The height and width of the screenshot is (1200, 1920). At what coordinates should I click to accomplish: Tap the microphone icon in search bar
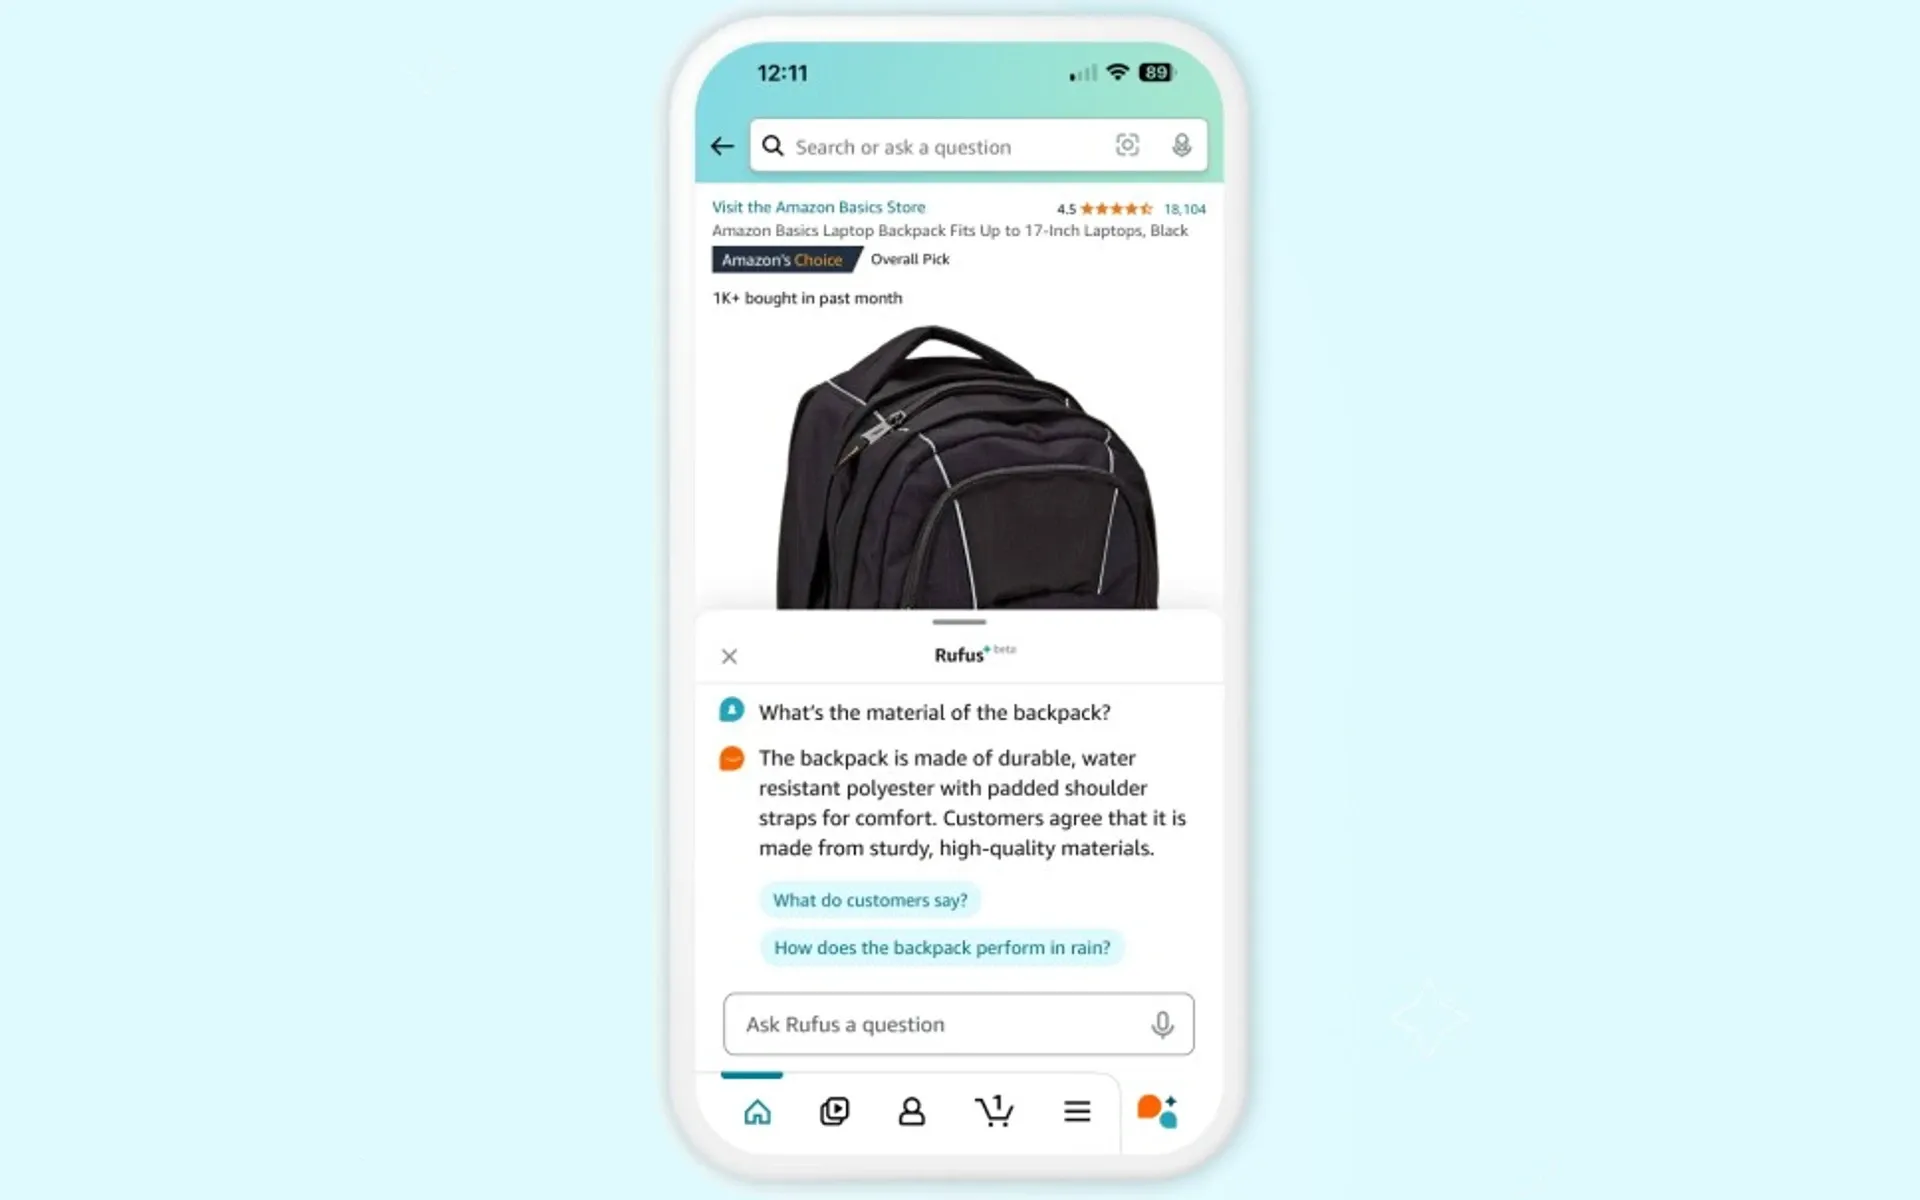[x=1182, y=147]
